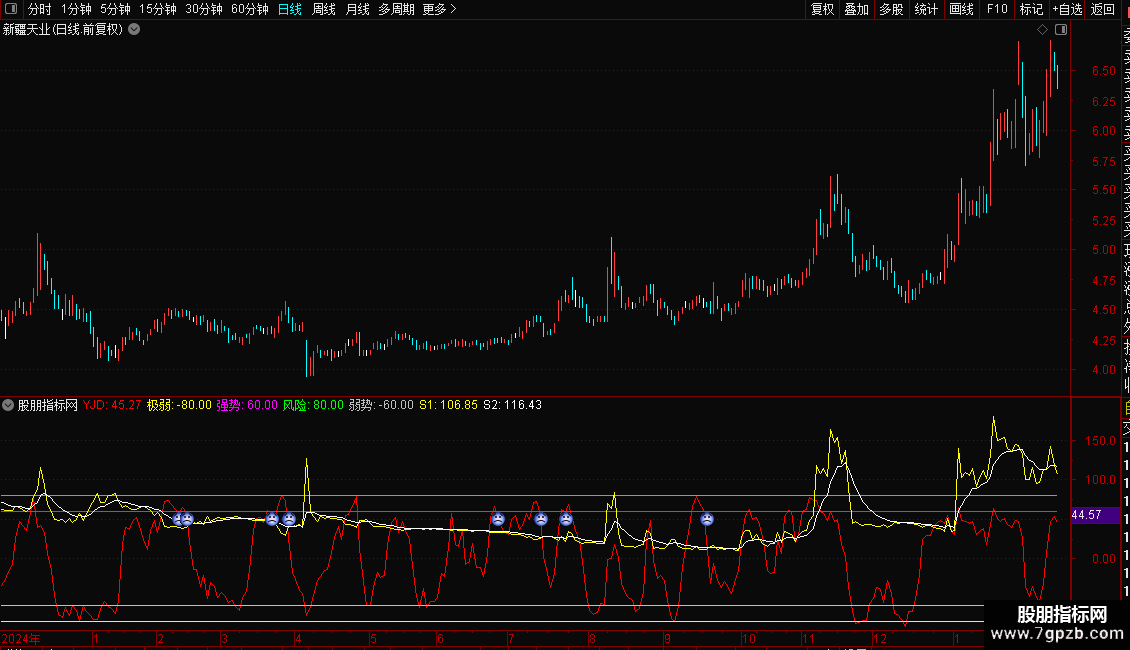Switch to 月线 monthly chart
1130x650 pixels.
click(x=357, y=9)
